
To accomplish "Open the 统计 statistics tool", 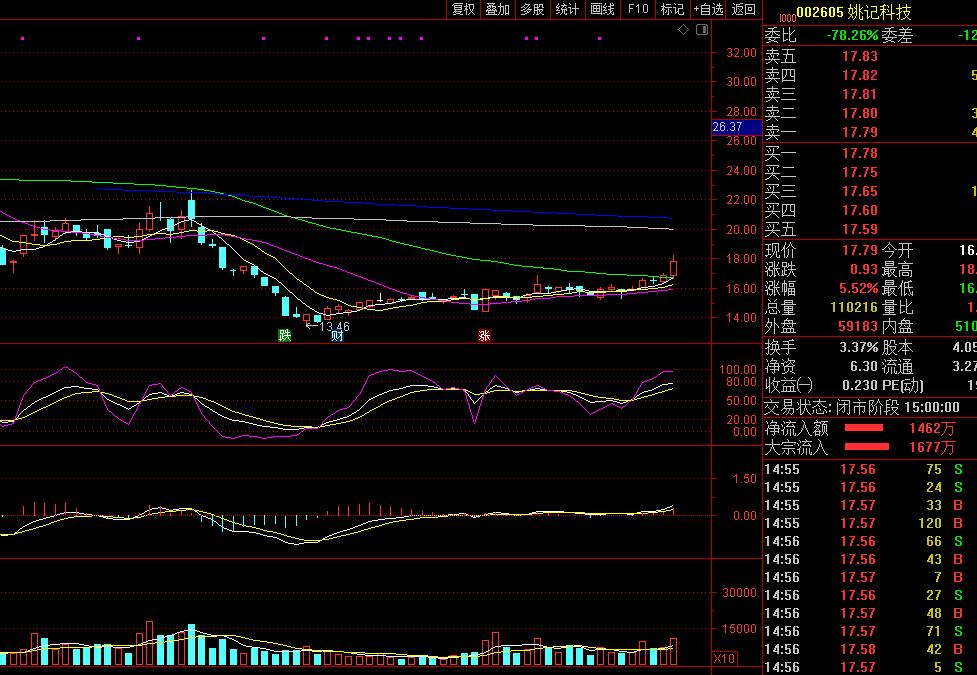I will [x=567, y=9].
